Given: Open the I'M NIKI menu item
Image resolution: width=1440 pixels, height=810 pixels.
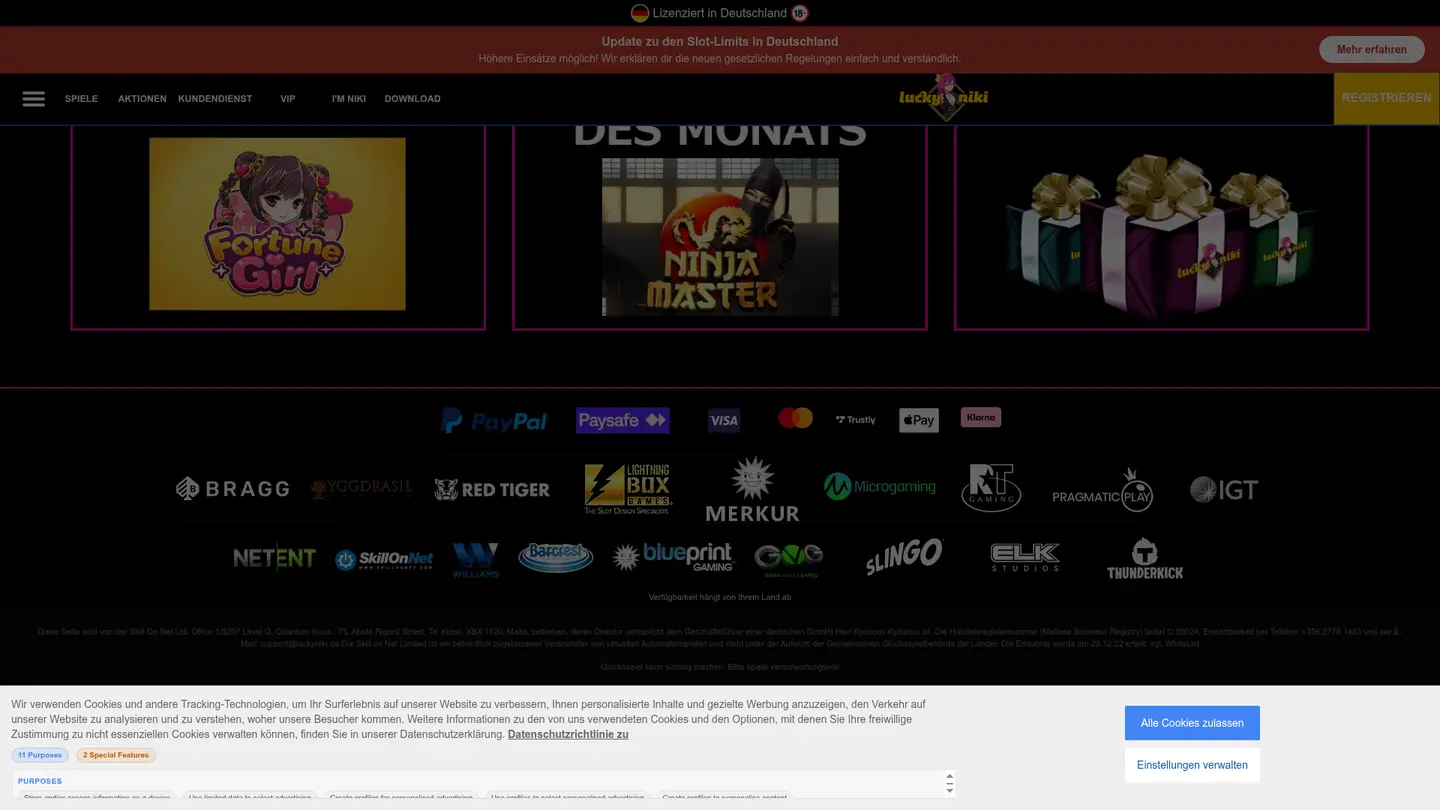Looking at the screenshot, I should pos(349,99).
